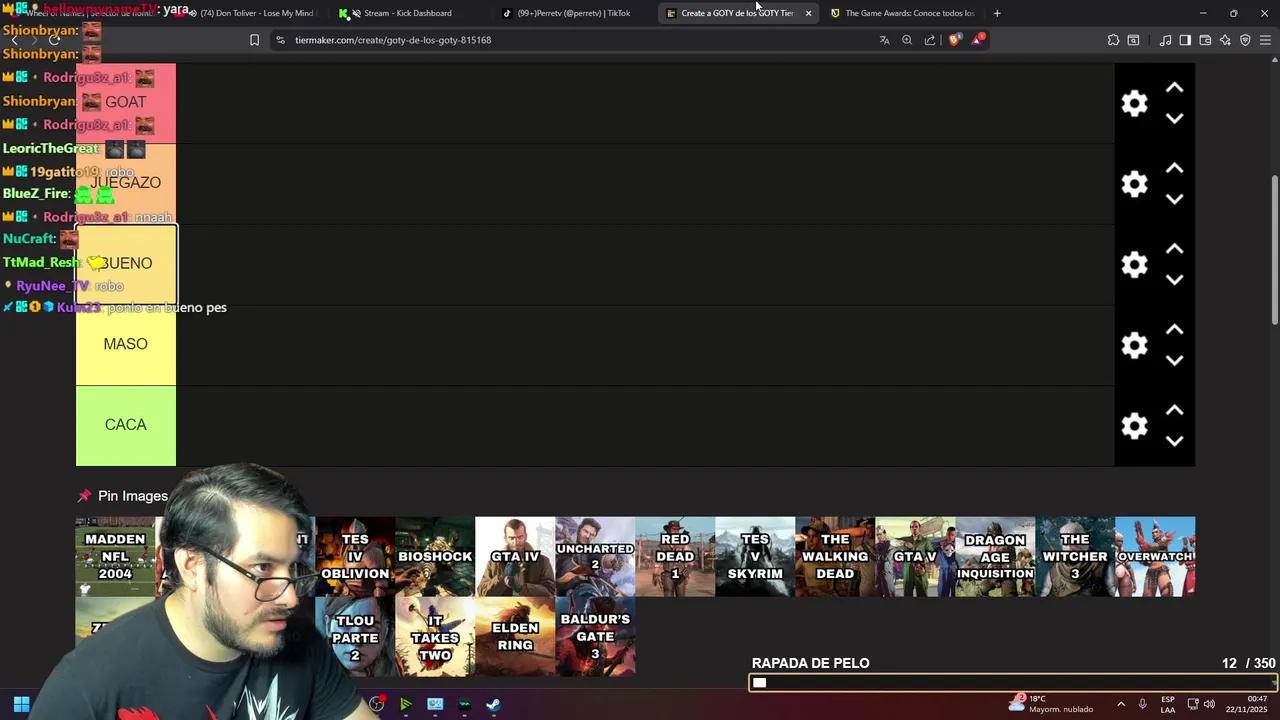Select The Witcher 3 image

tap(1075, 556)
